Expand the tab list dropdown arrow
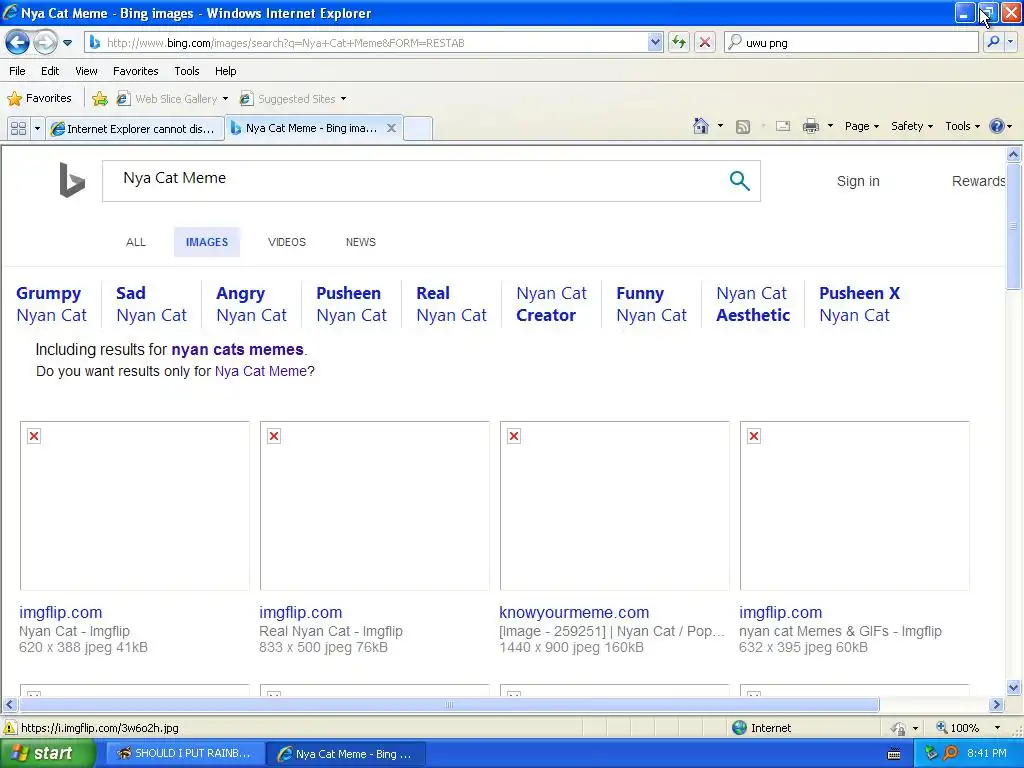This screenshot has width=1024, height=768. 37,129
